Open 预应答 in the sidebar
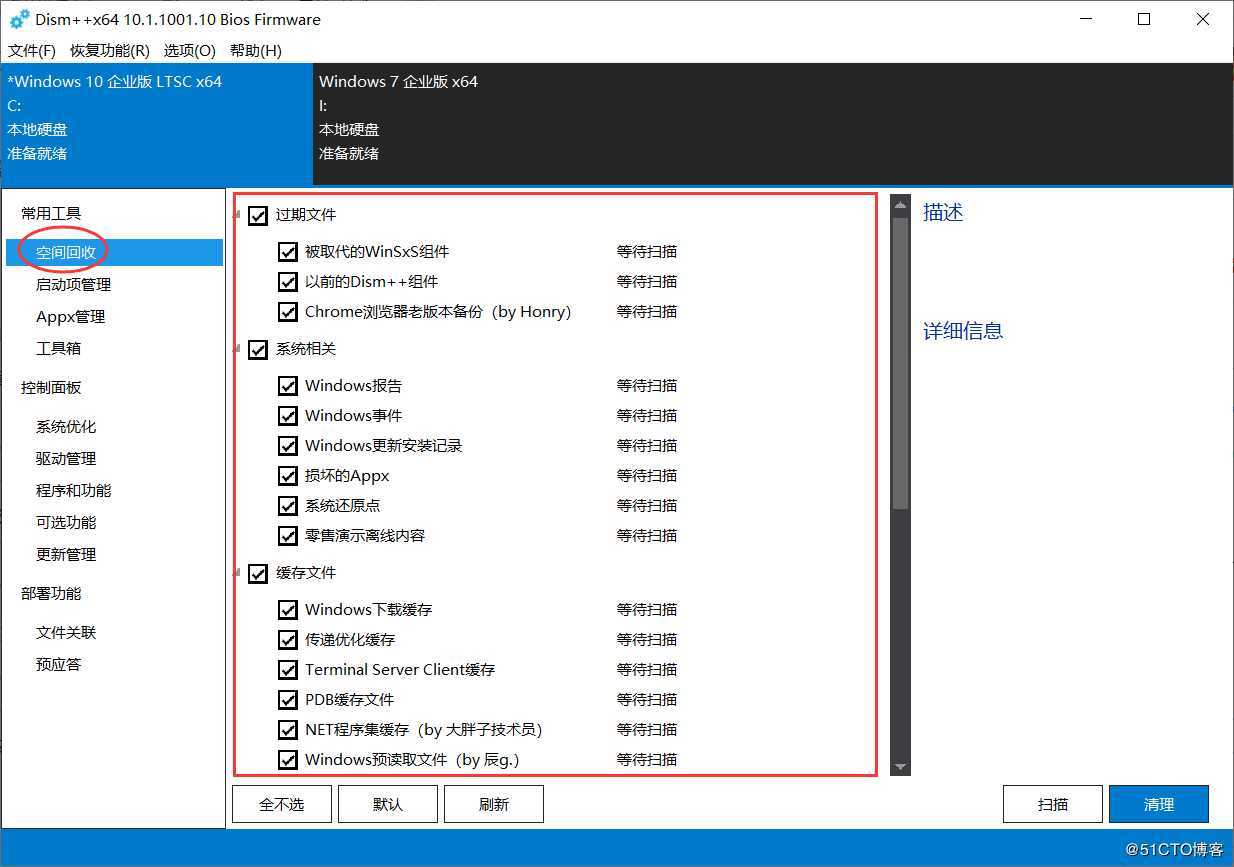 pyautogui.click(x=58, y=664)
